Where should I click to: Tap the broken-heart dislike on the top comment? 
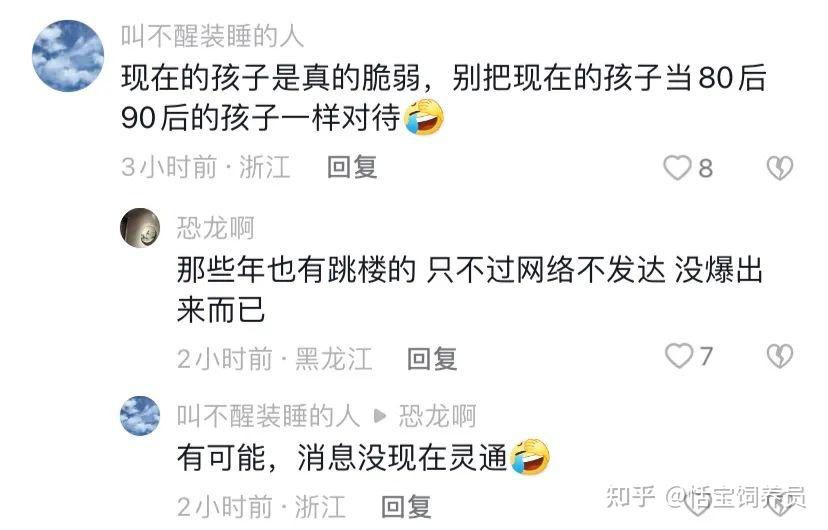(x=779, y=168)
